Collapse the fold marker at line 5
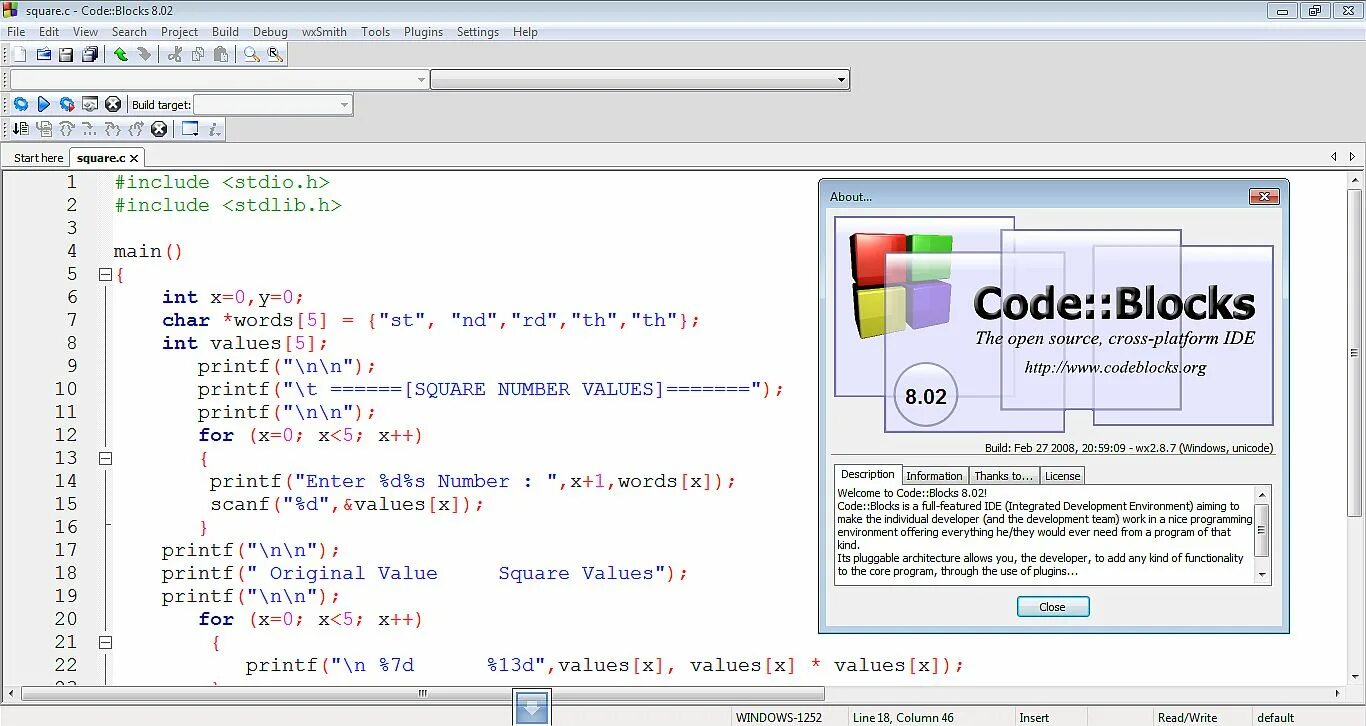The width and height of the screenshot is (1366, 726). click(x=105, y=274)
